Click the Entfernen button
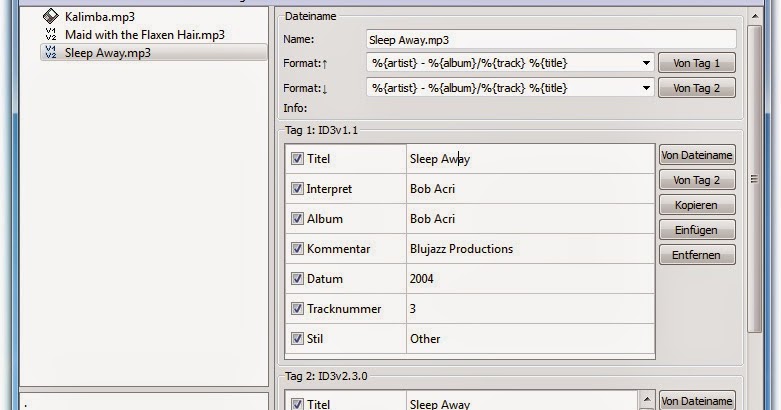Screen dimensions: 781x410 (697, 255)
